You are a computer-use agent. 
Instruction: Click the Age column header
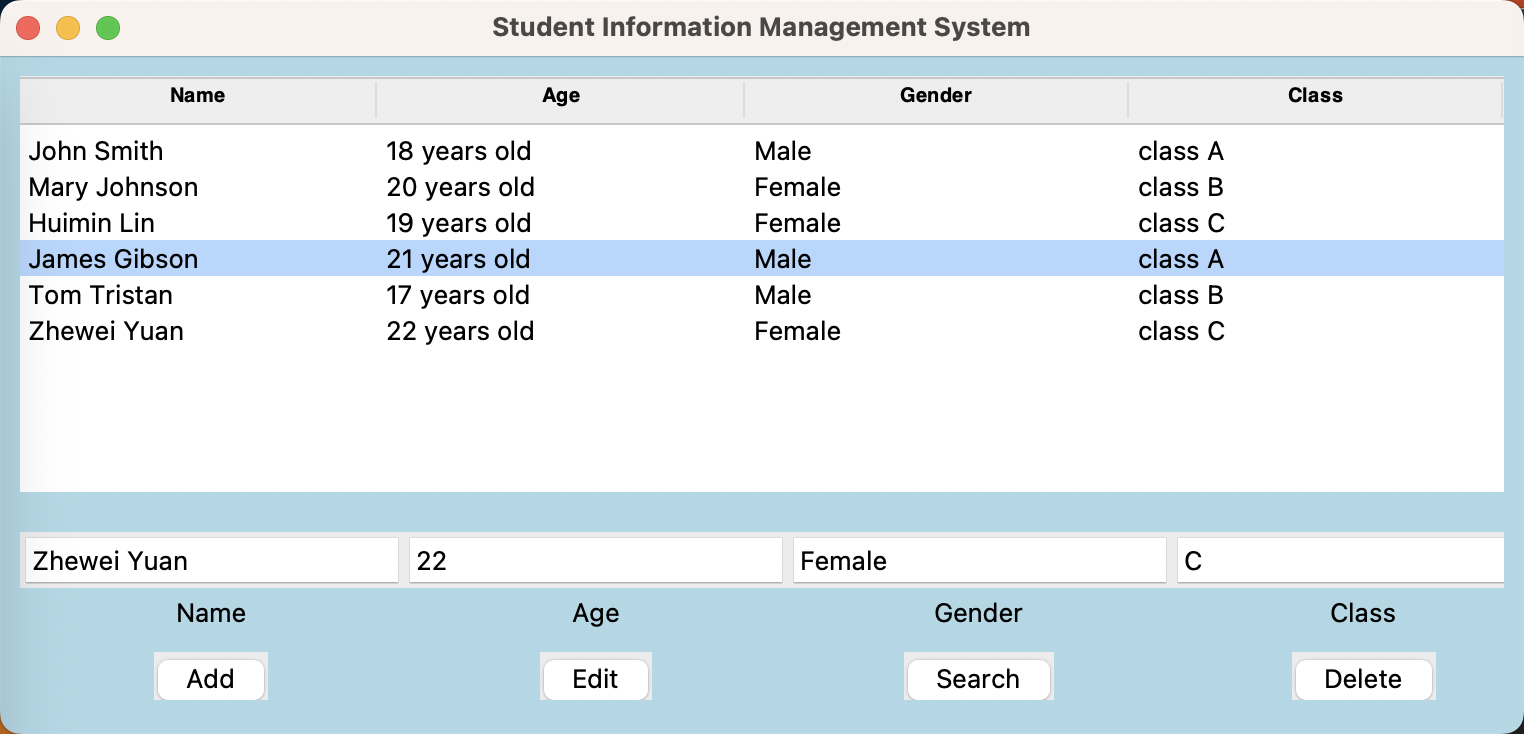coord(560,95)
